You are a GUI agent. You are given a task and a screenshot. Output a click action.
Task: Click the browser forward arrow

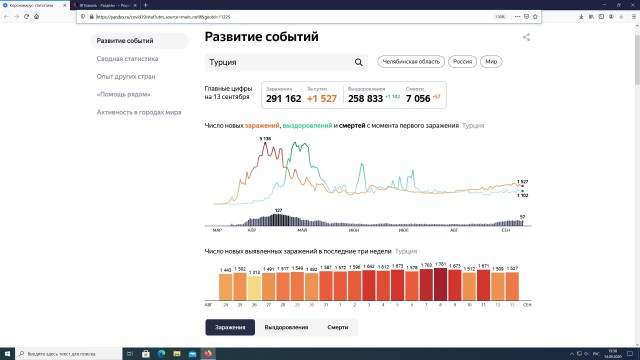tap(16, 17)
